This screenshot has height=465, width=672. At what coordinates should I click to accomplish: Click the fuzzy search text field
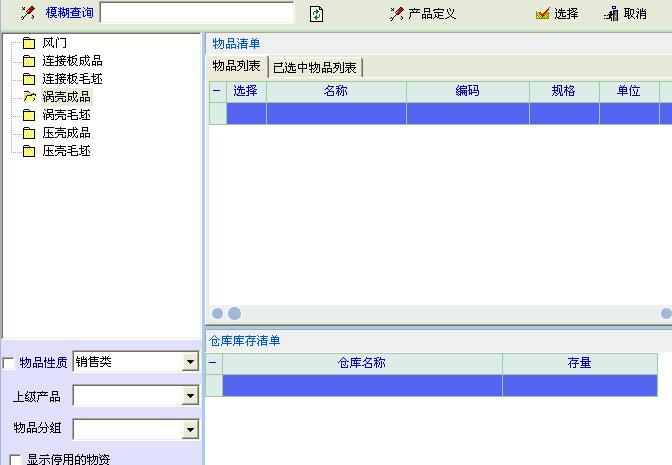click(x=197, y=13)
